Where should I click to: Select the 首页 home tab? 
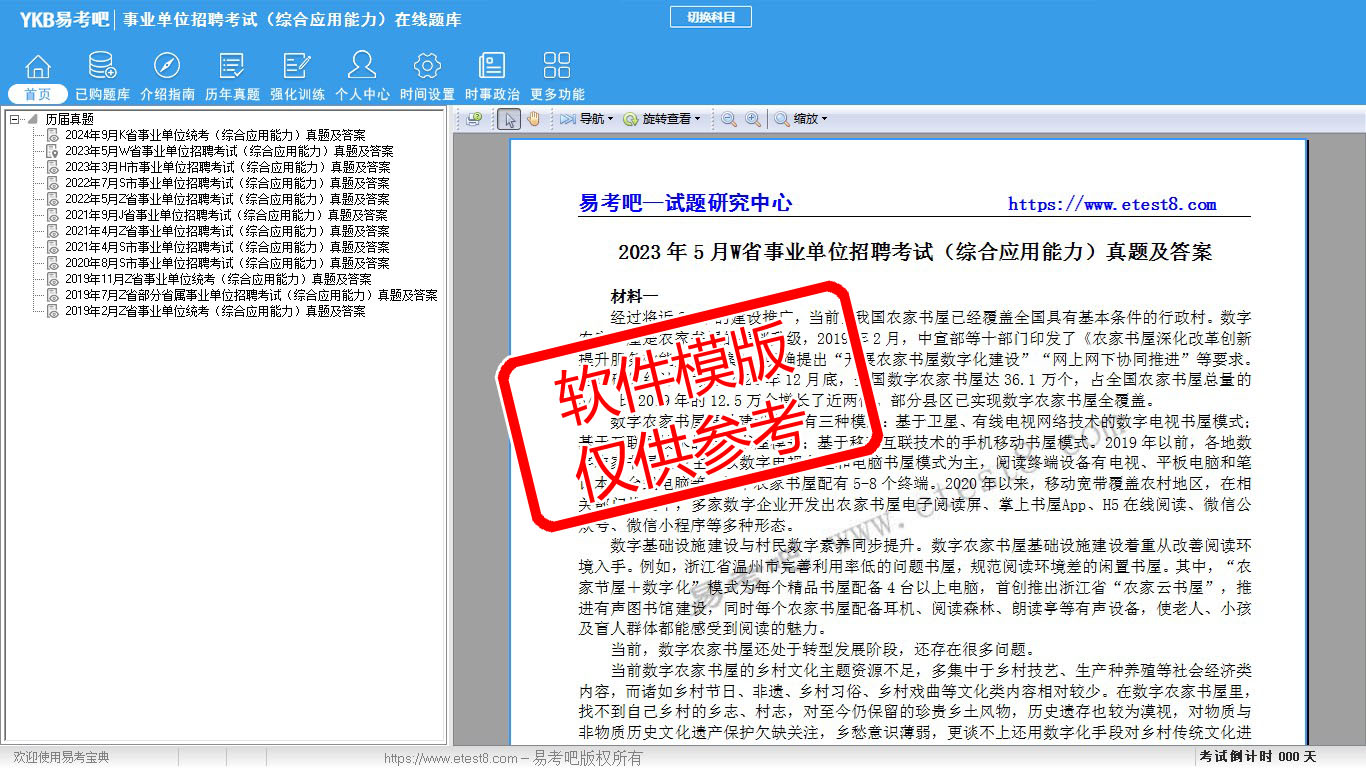[38, 94]
